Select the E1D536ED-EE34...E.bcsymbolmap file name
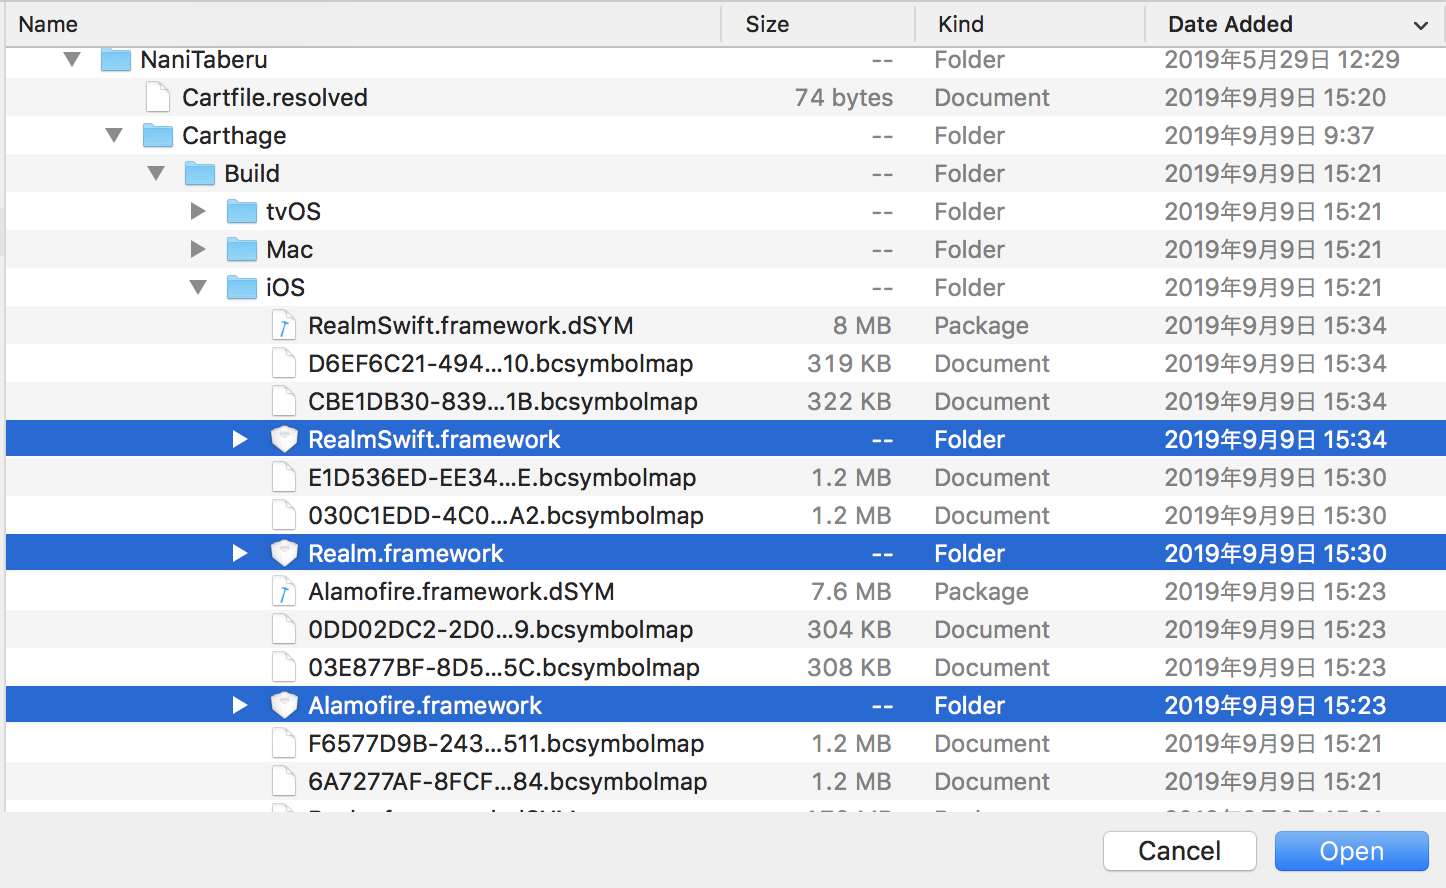This screenshot has width=1446, height=888. 502,477
